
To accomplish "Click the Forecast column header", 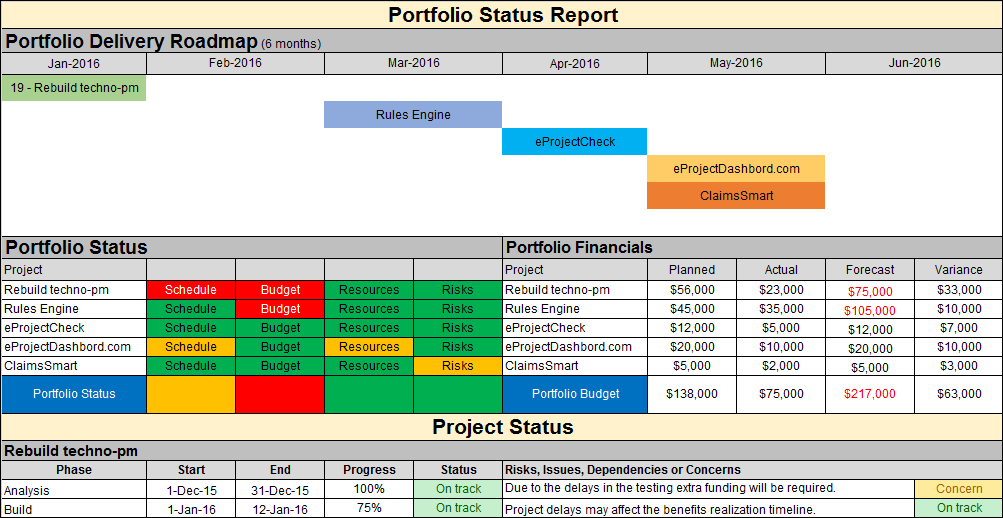I will (870, 270).
